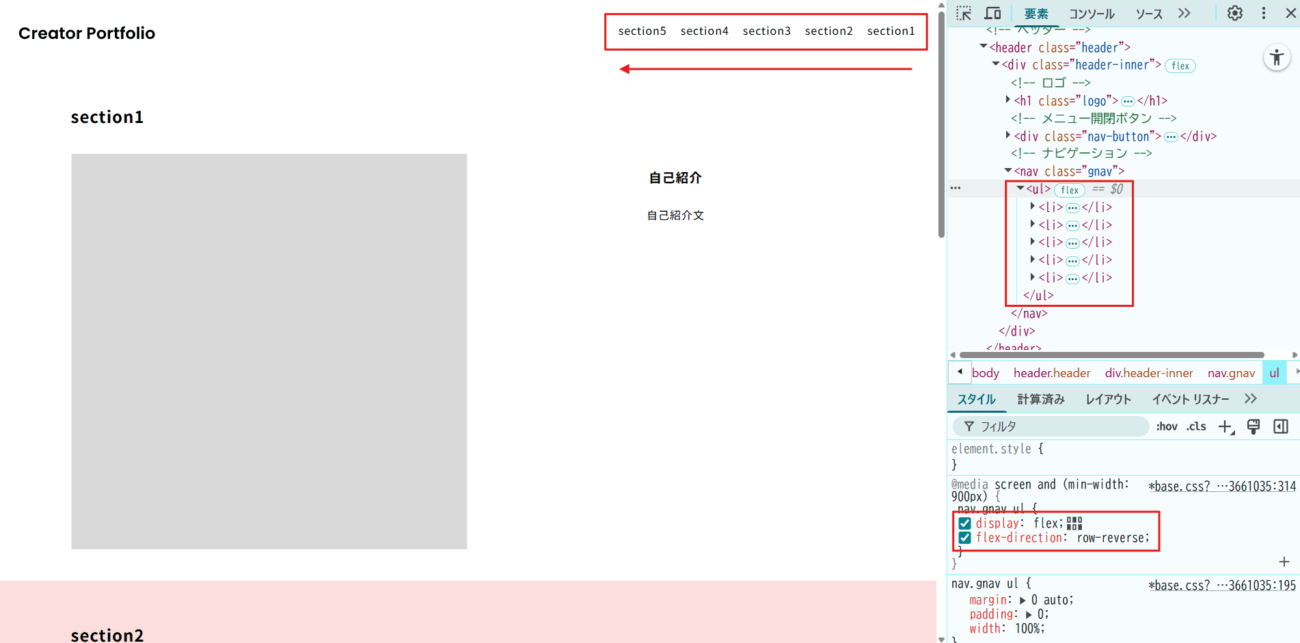
Task: Toggle the :hov element state button
Action: (x=1166, y=427)
